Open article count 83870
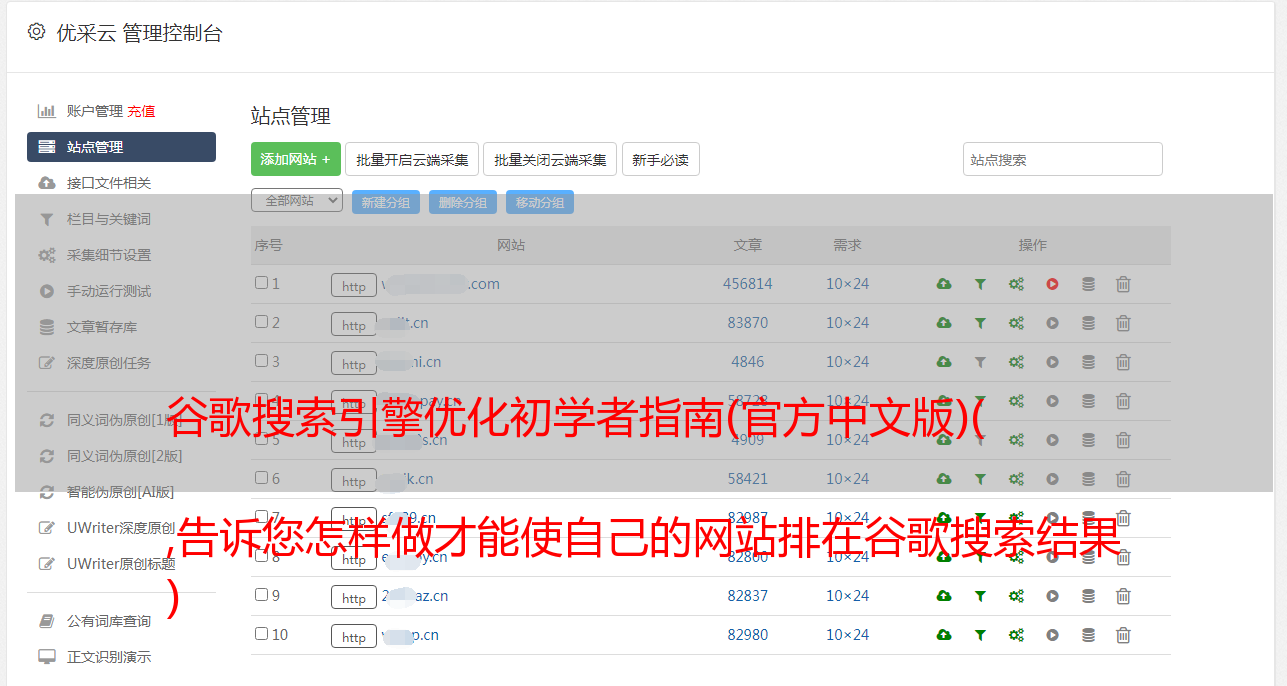This screenshot has height=686, width=1287. pos(748,323)
